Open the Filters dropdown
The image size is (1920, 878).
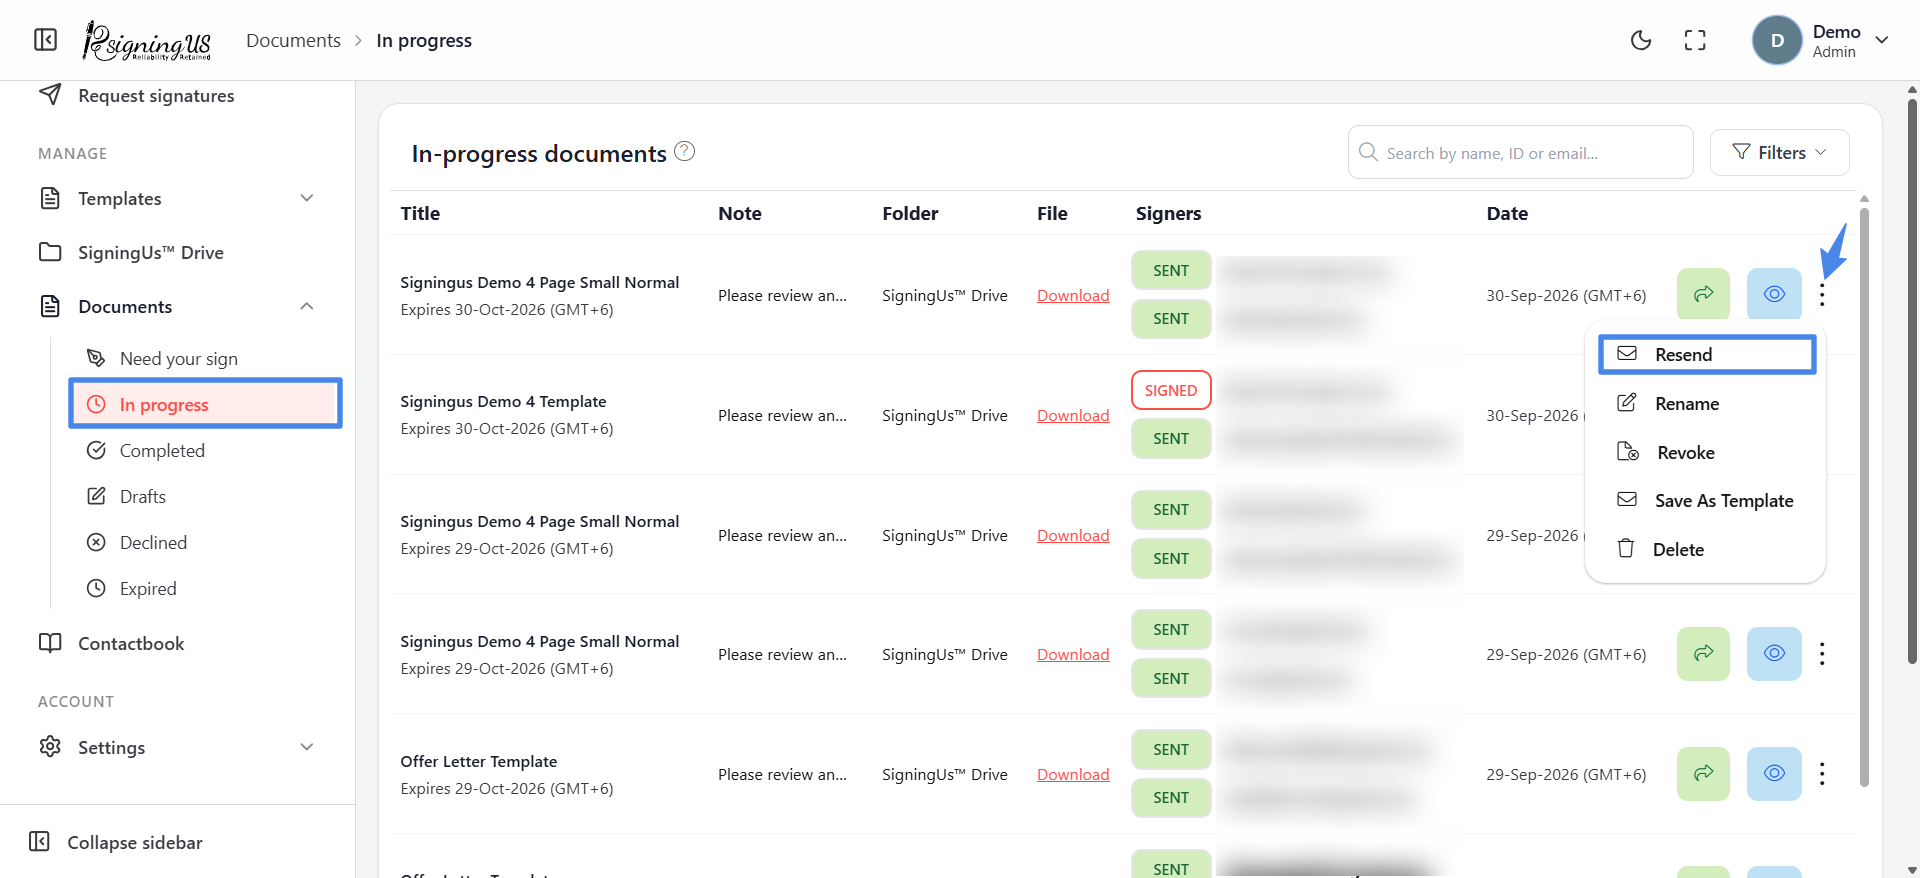click(1779, 152)
